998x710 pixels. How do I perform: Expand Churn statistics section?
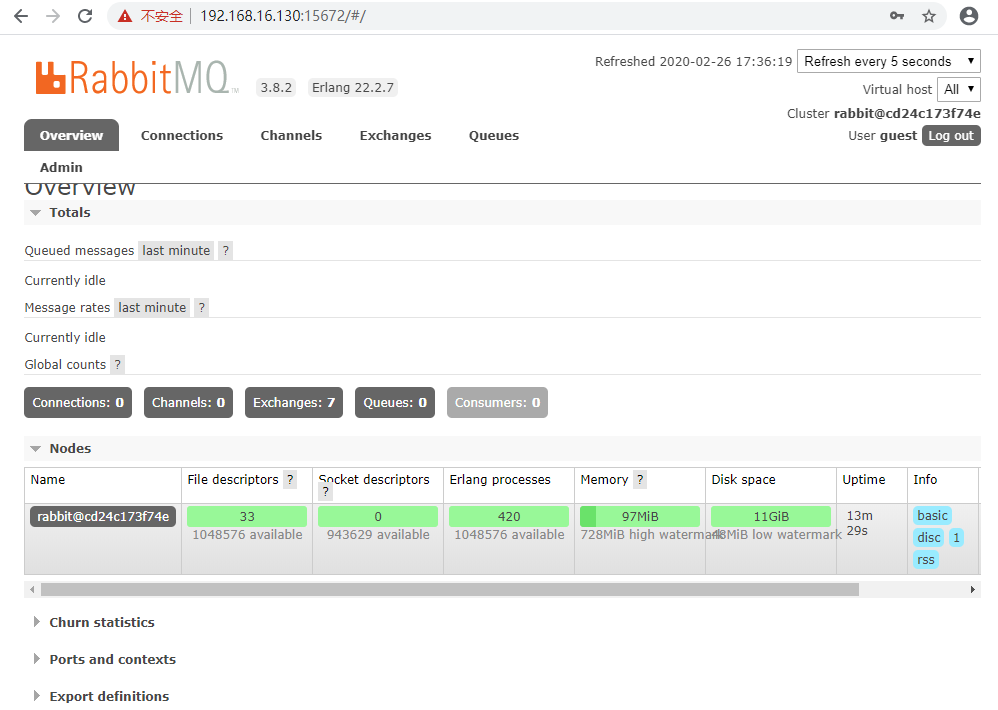pos(102,622)
